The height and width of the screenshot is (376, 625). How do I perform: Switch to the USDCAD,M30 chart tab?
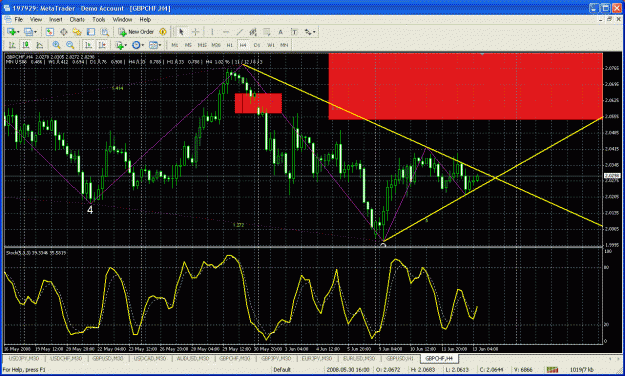click(150, 358)
